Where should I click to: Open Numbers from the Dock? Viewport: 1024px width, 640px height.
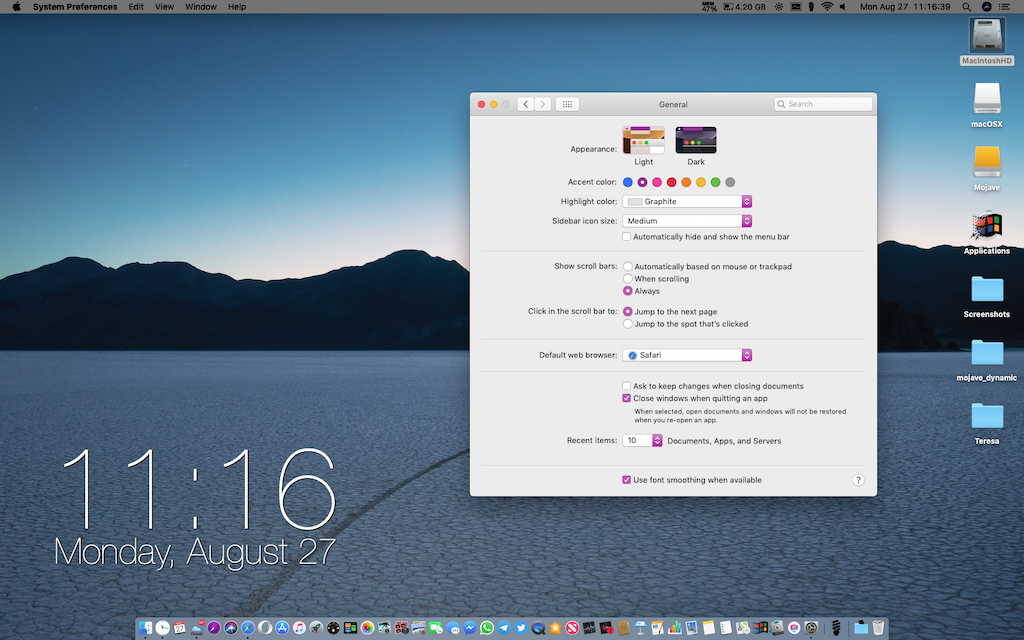coord(675,628)
